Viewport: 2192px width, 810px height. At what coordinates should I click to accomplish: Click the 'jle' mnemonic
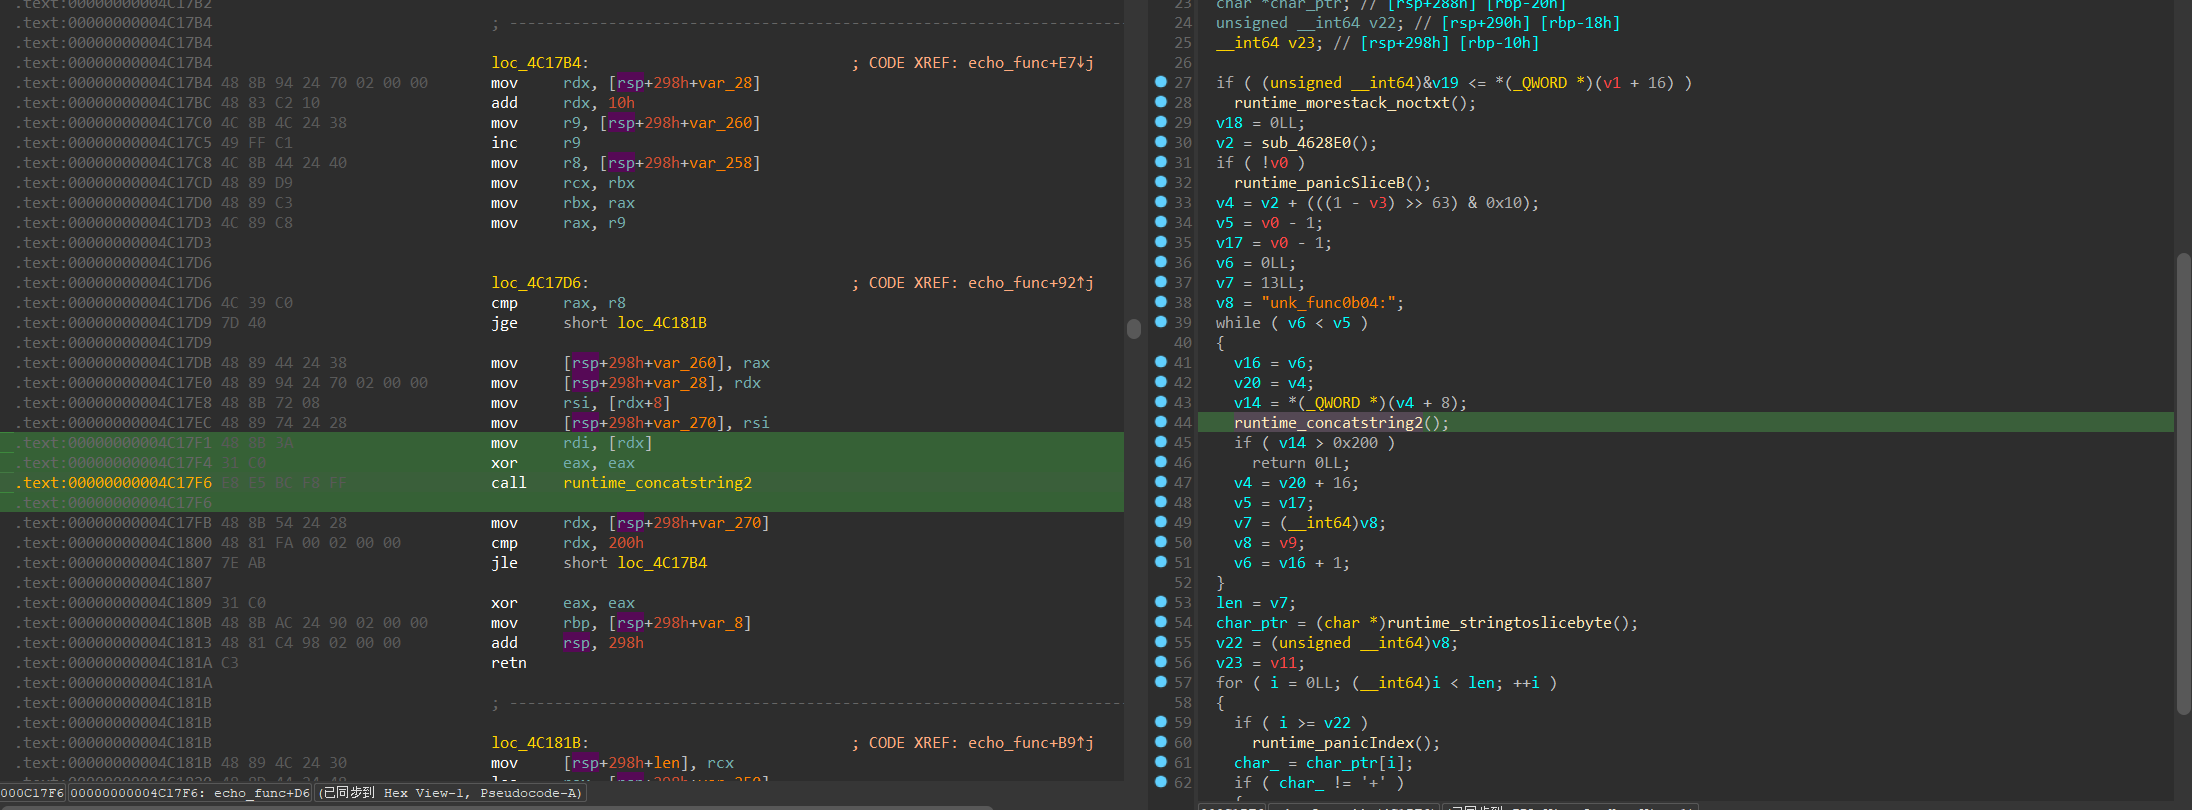[x=504, y=563]
